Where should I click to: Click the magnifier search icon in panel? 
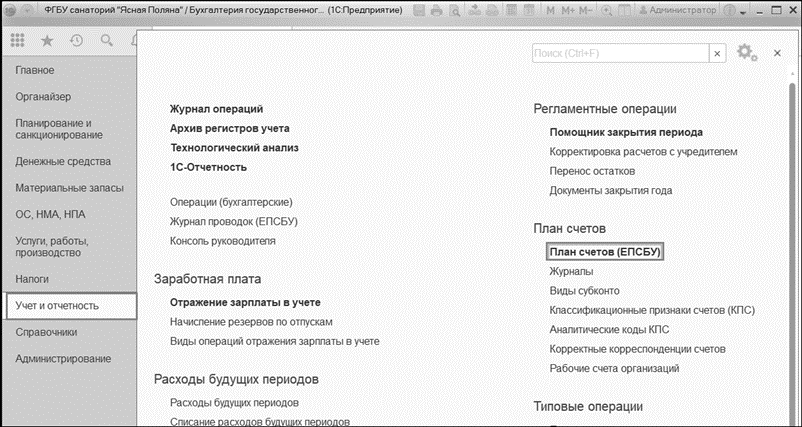coord(106,41)
